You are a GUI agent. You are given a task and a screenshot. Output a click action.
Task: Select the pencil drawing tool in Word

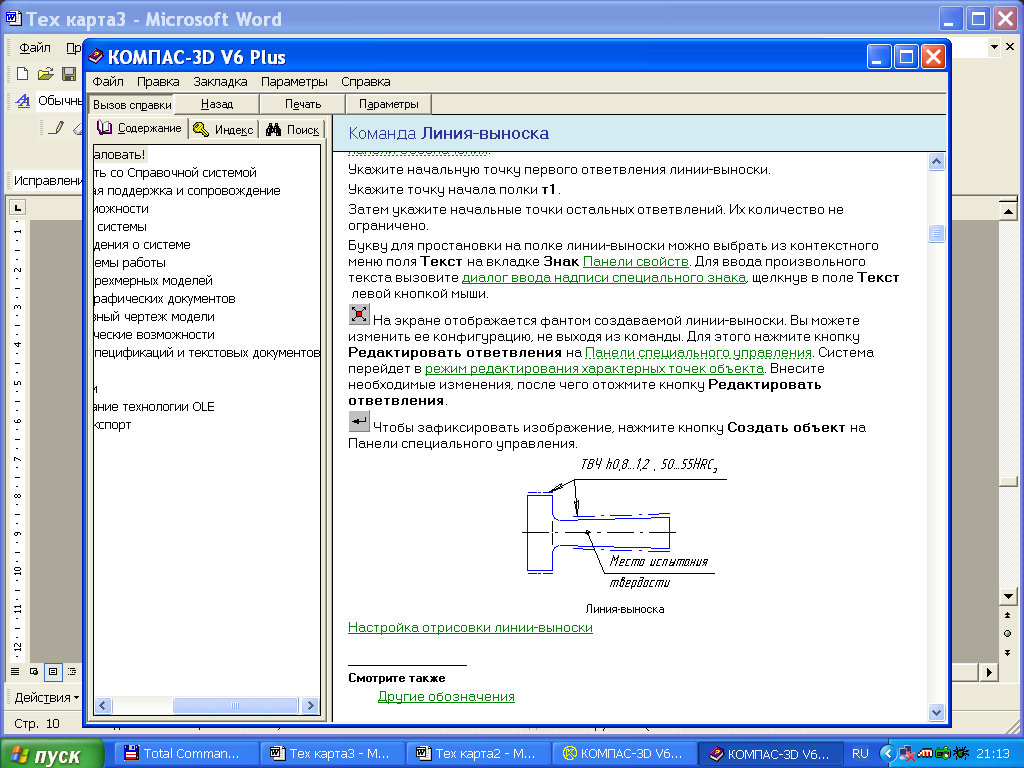(57, 127)
